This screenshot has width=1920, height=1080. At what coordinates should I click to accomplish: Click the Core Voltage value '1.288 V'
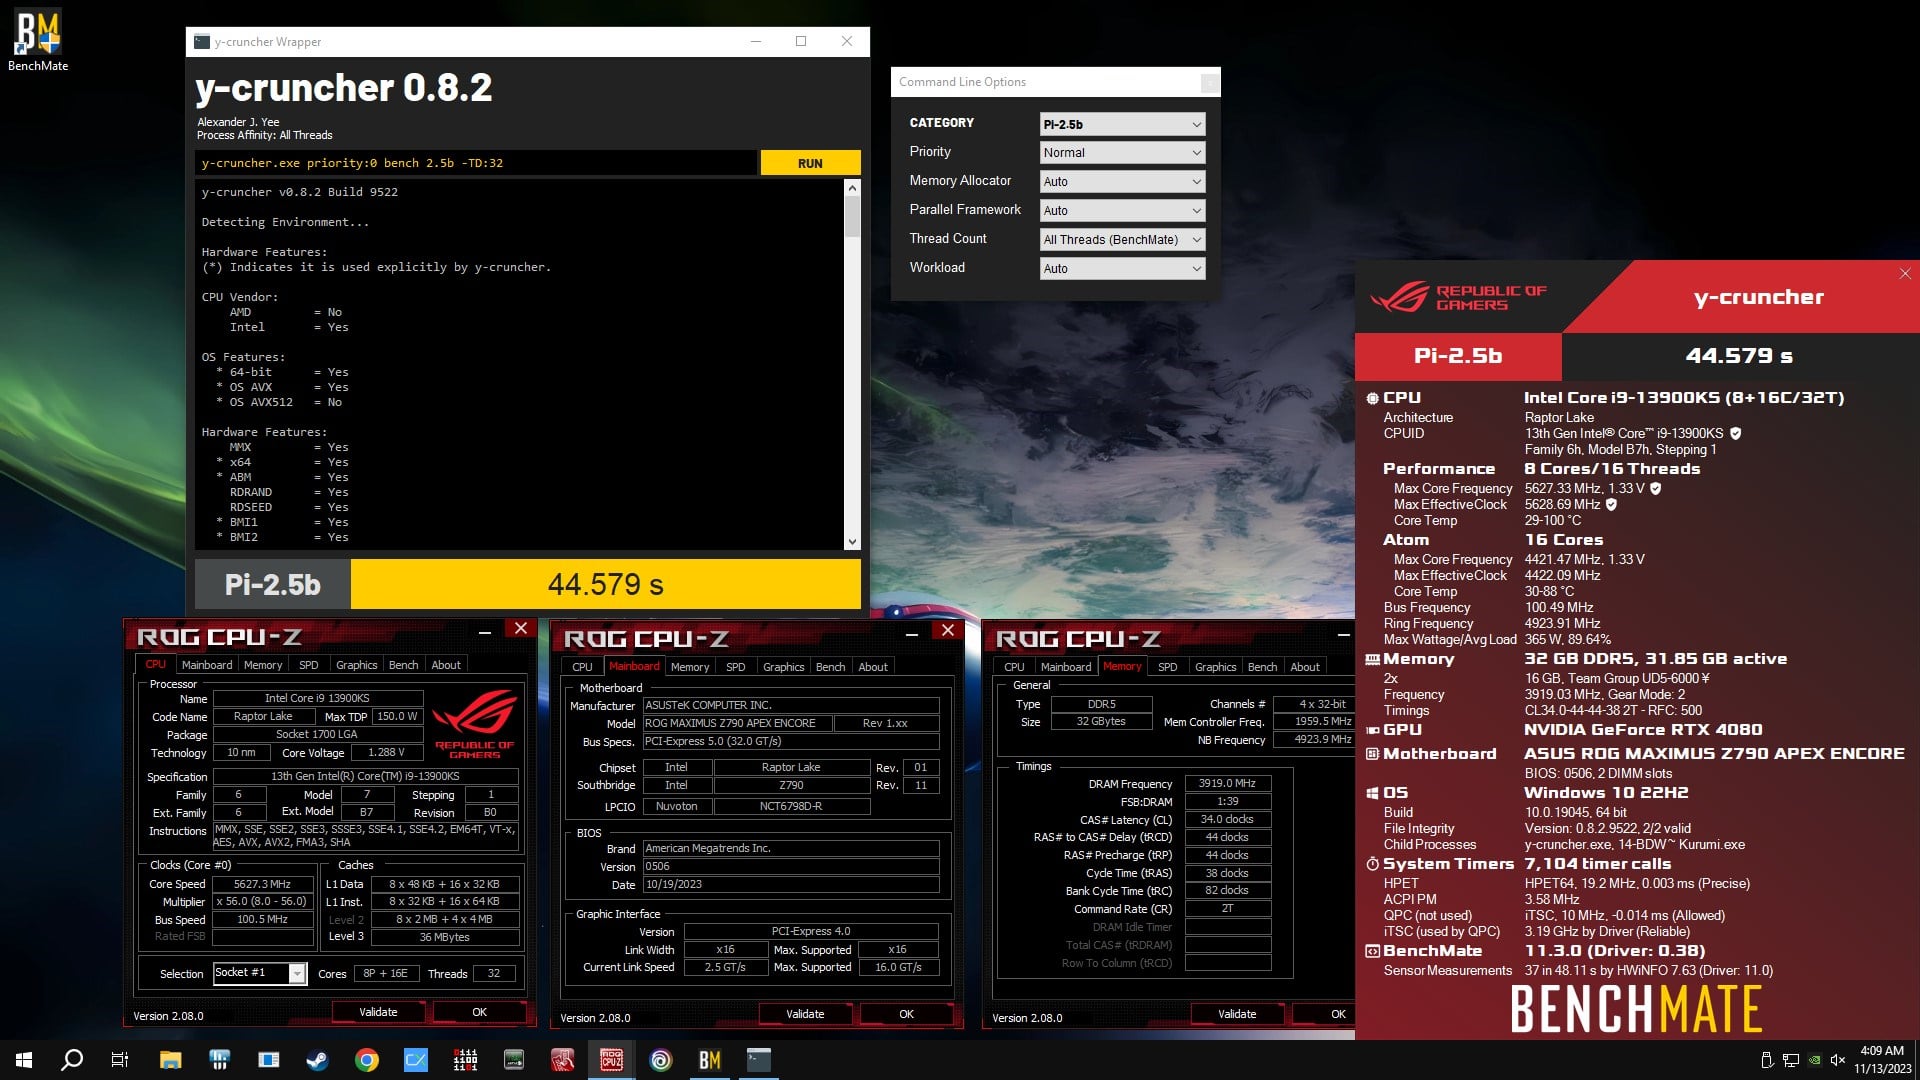coord(387,752)
